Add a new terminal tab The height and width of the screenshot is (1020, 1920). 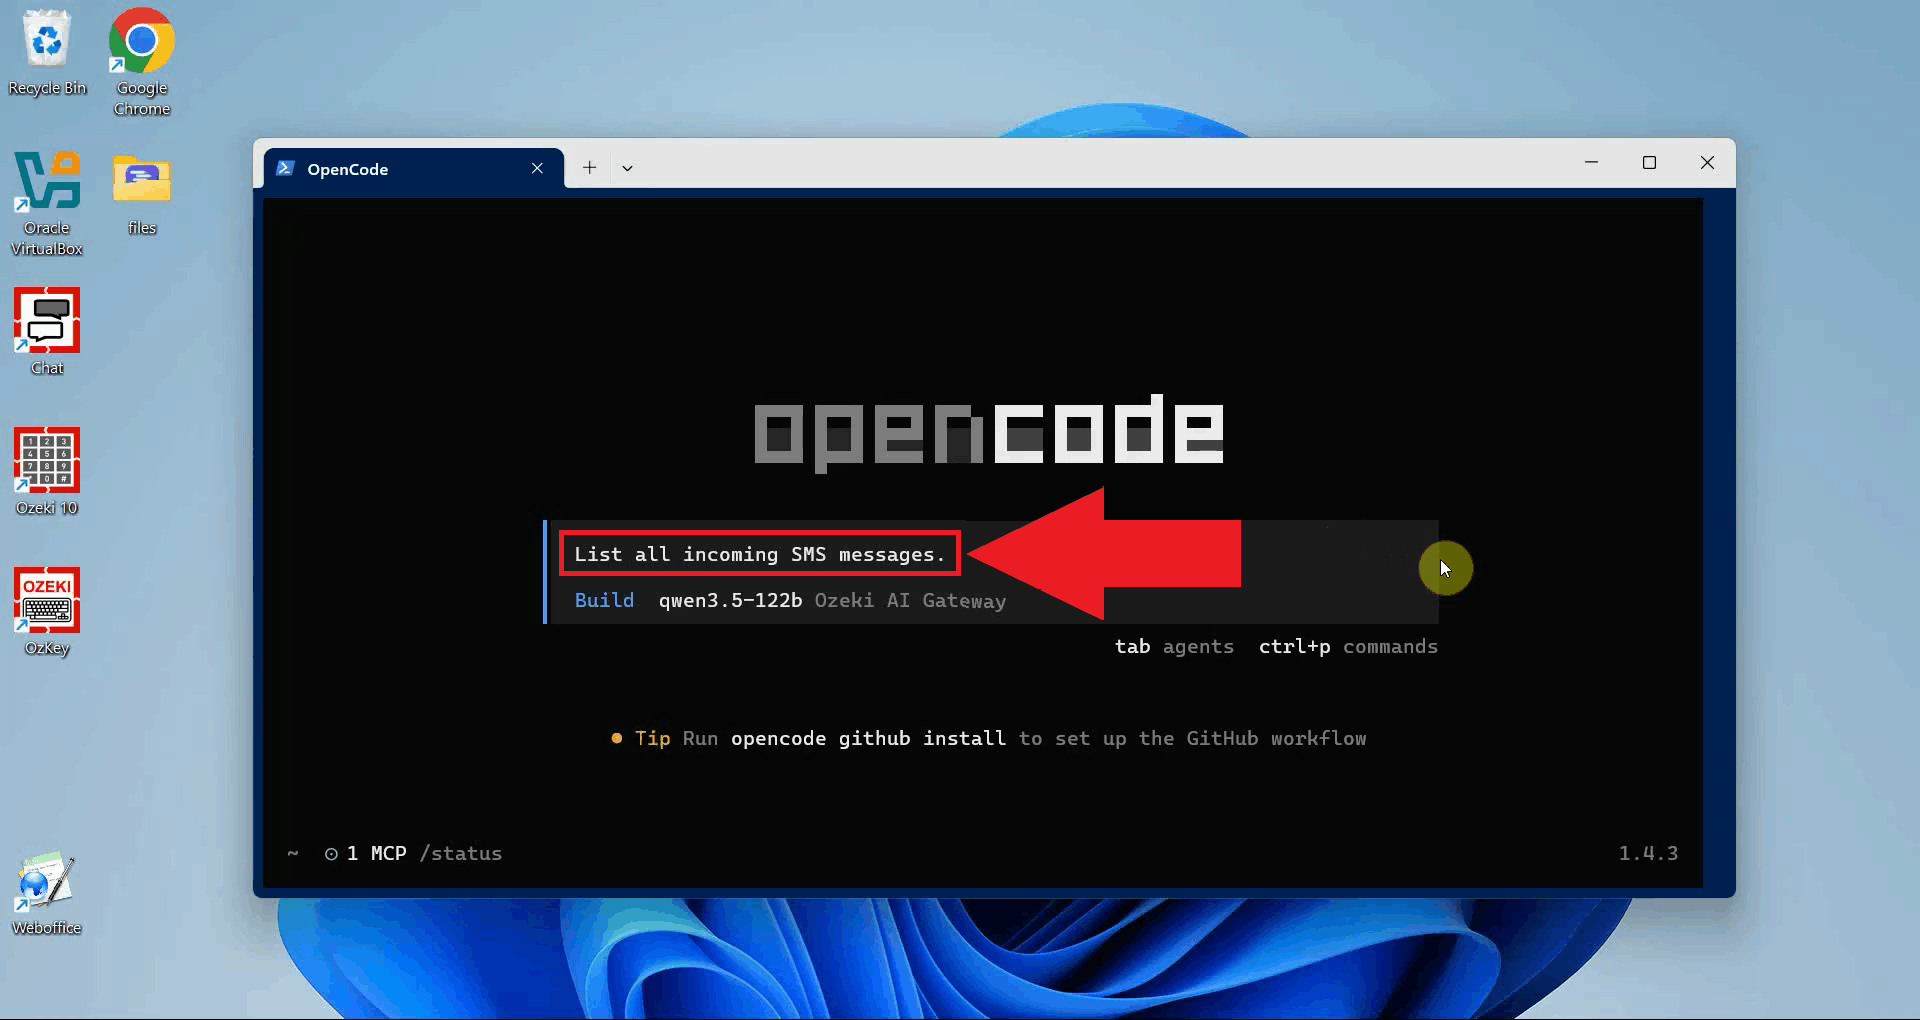(x=590, y=168)
